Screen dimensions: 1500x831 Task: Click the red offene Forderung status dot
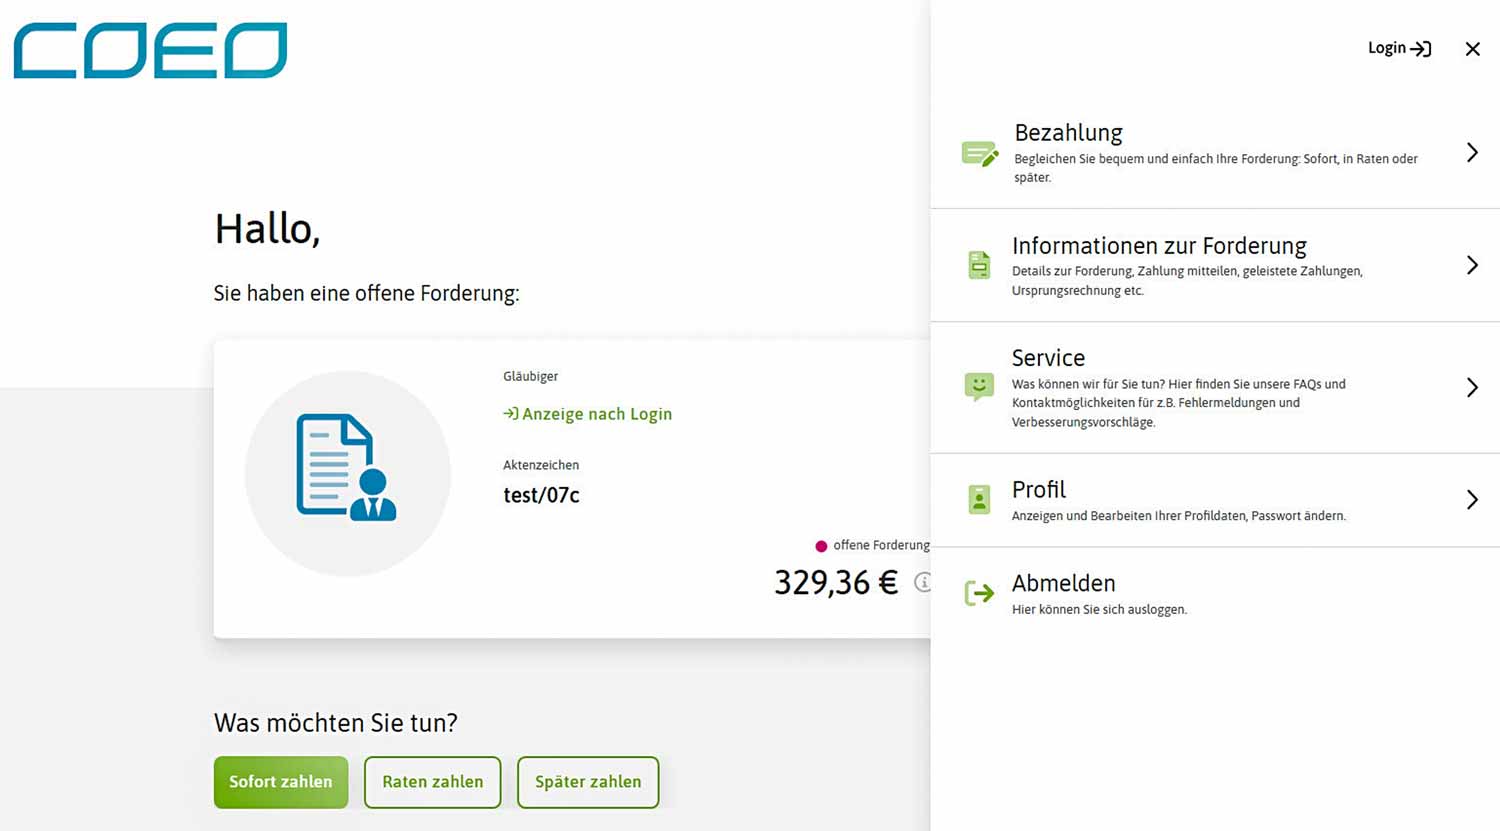pos(821,546)
